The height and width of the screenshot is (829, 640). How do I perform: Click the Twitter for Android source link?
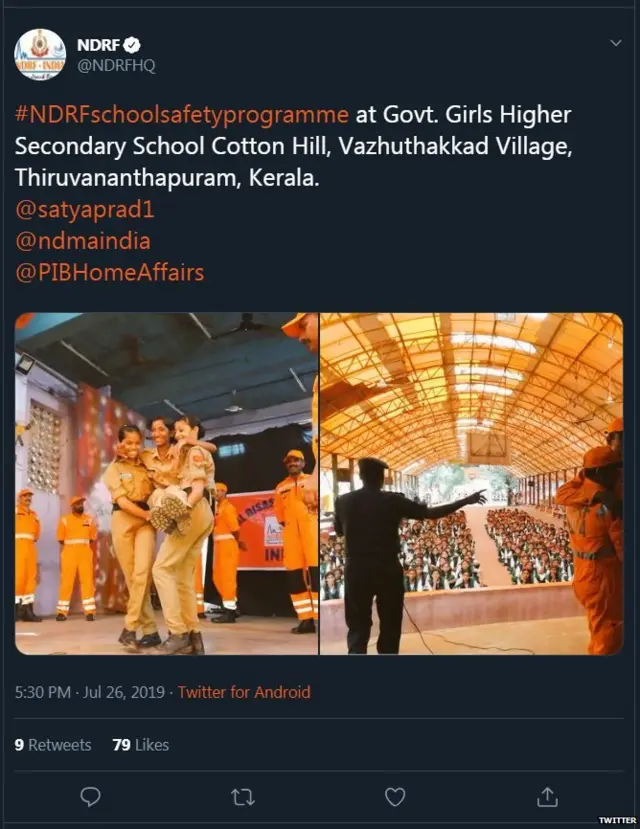pyautogui.click(x=244, y=692)
